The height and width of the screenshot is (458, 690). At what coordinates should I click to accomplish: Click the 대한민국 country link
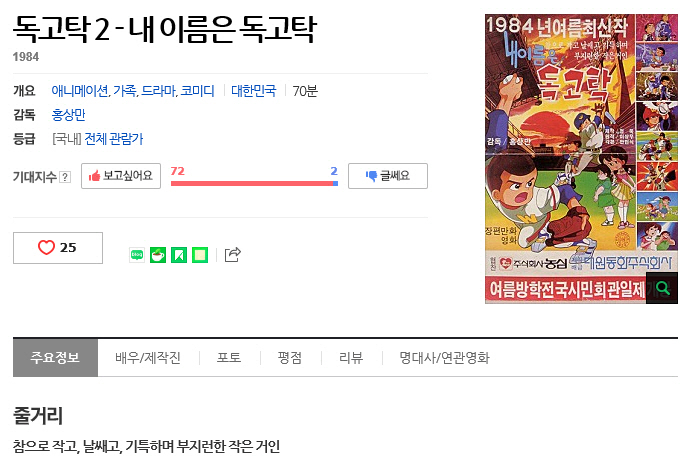pos(253,91)
